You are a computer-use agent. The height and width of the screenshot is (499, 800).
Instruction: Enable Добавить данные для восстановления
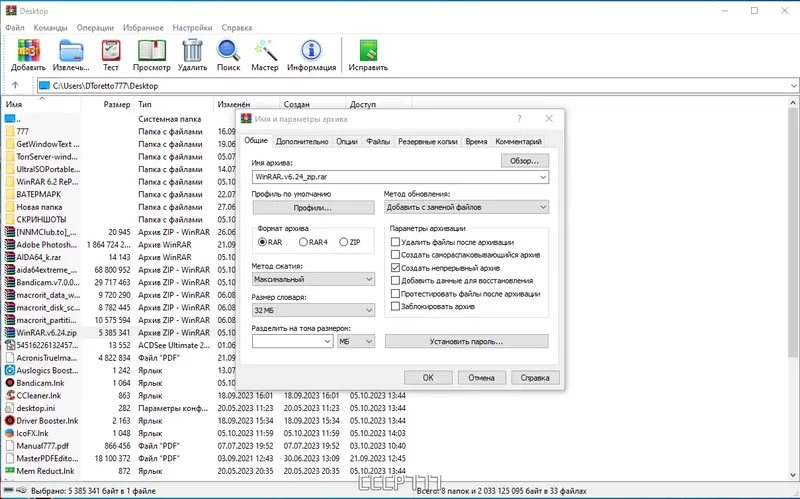395,281
